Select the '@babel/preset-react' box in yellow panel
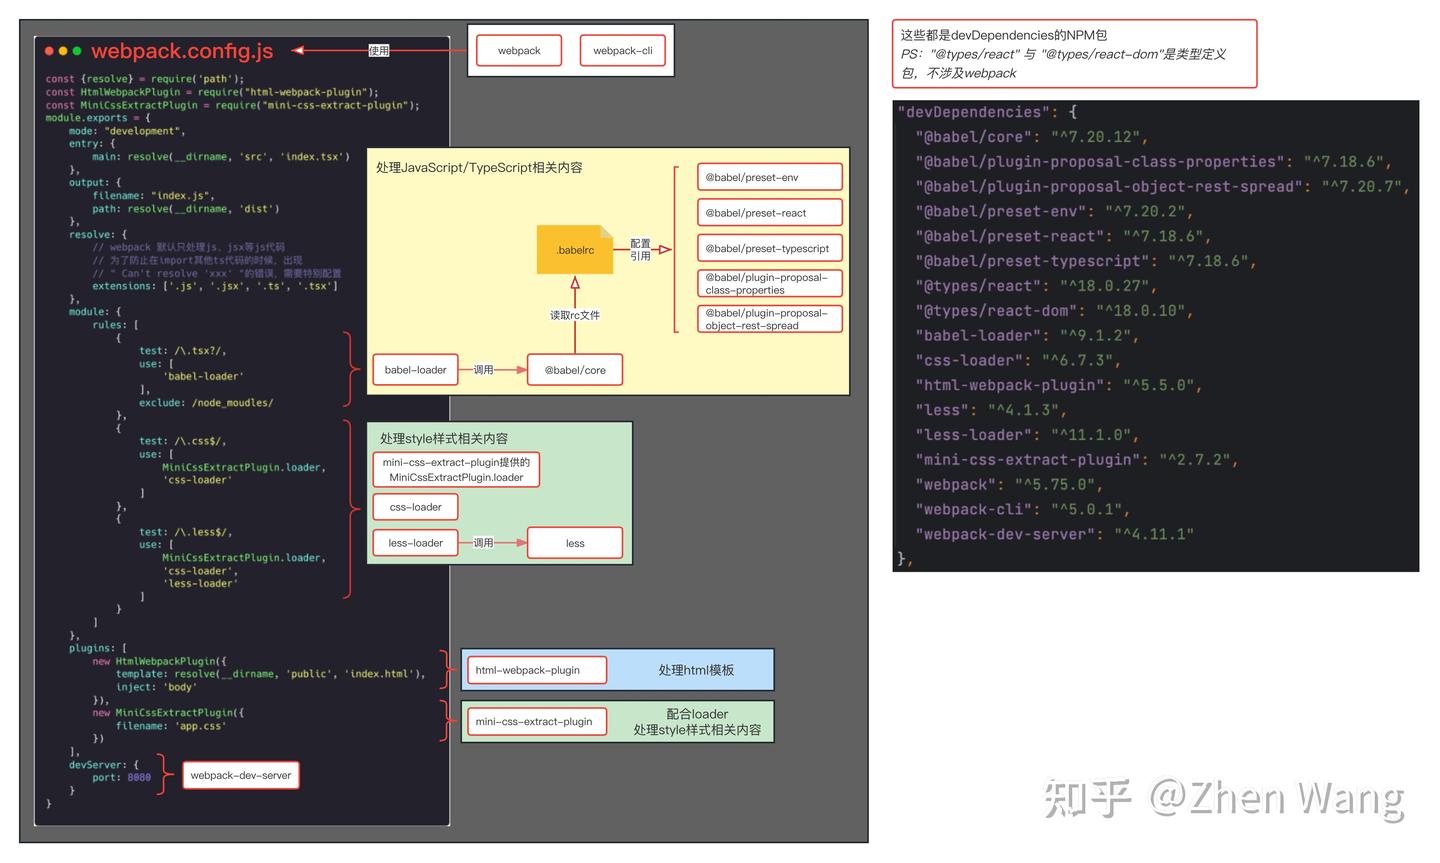This screenshot has height=863, width=1440. [770, 213]
